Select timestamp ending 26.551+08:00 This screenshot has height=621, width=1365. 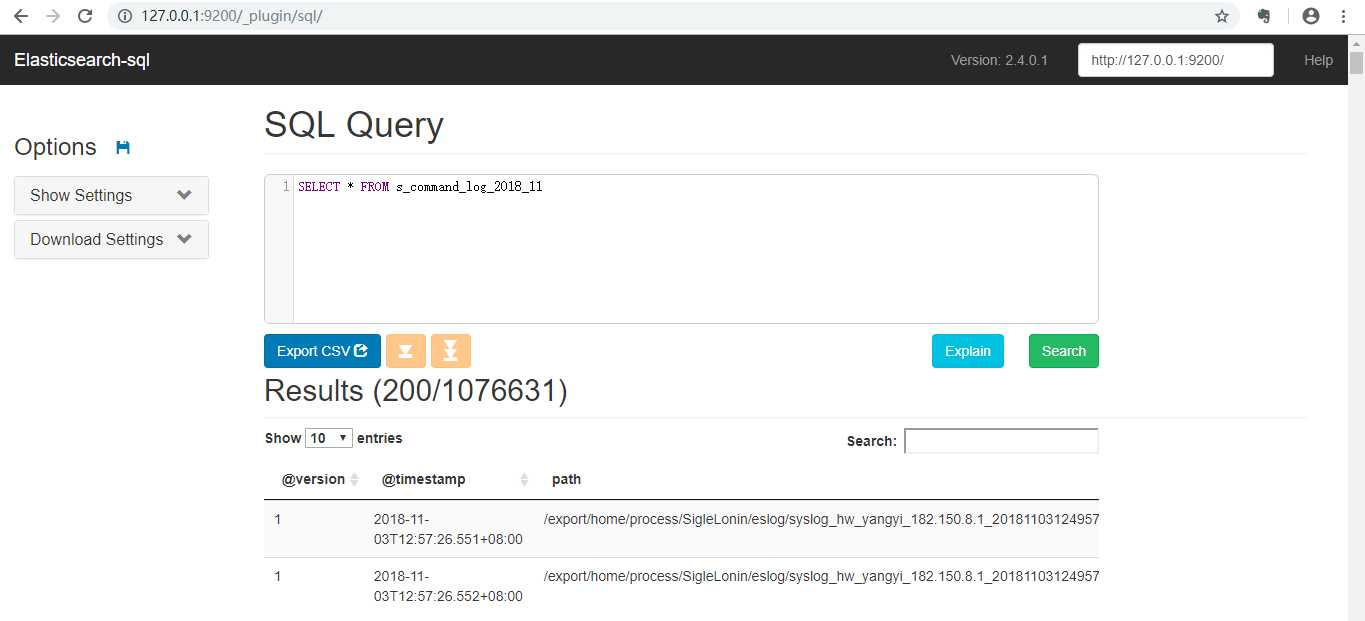point(448,529)
